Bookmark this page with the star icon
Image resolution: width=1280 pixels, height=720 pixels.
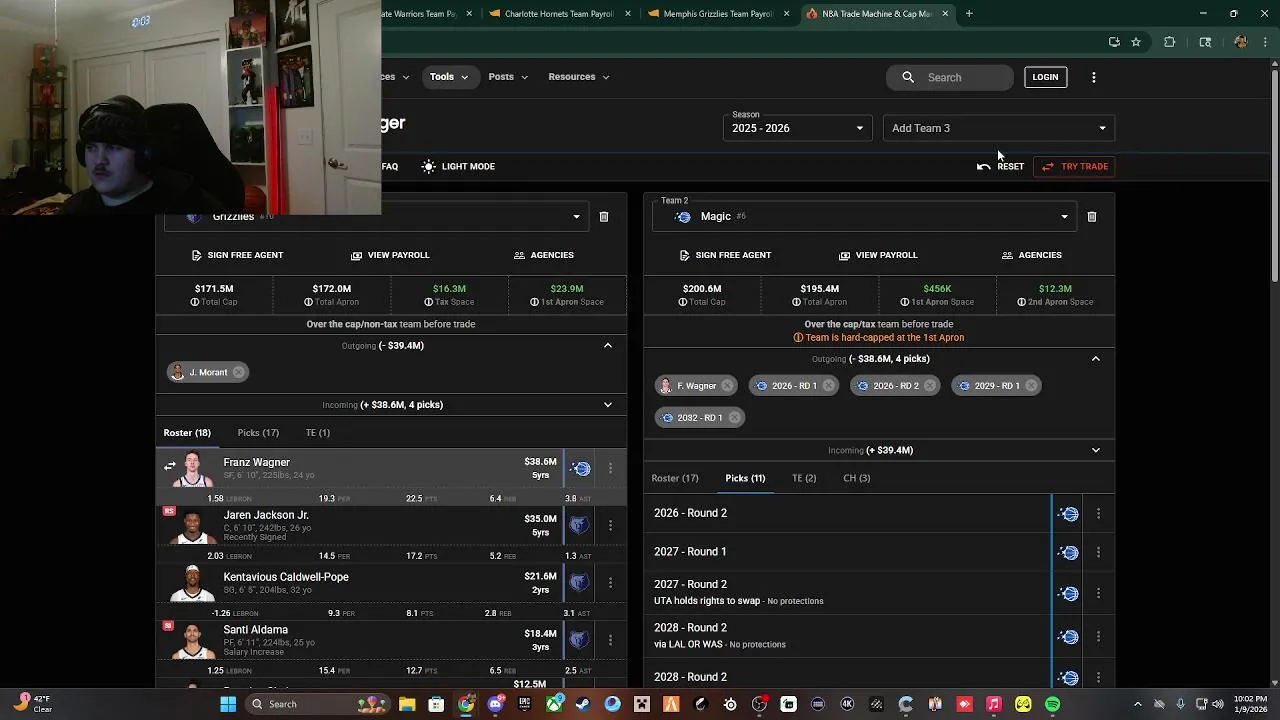[1136, 42]
